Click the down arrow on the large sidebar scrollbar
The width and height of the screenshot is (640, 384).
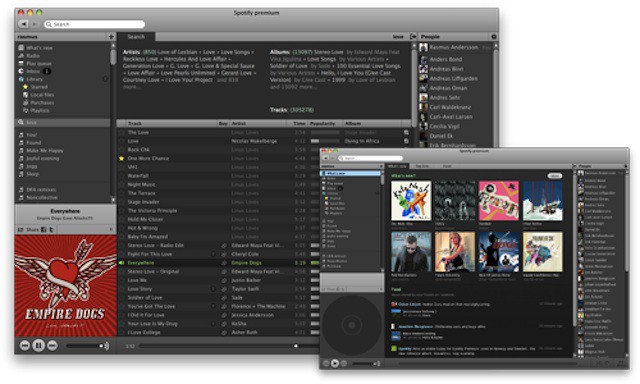[x=113, y=200]
